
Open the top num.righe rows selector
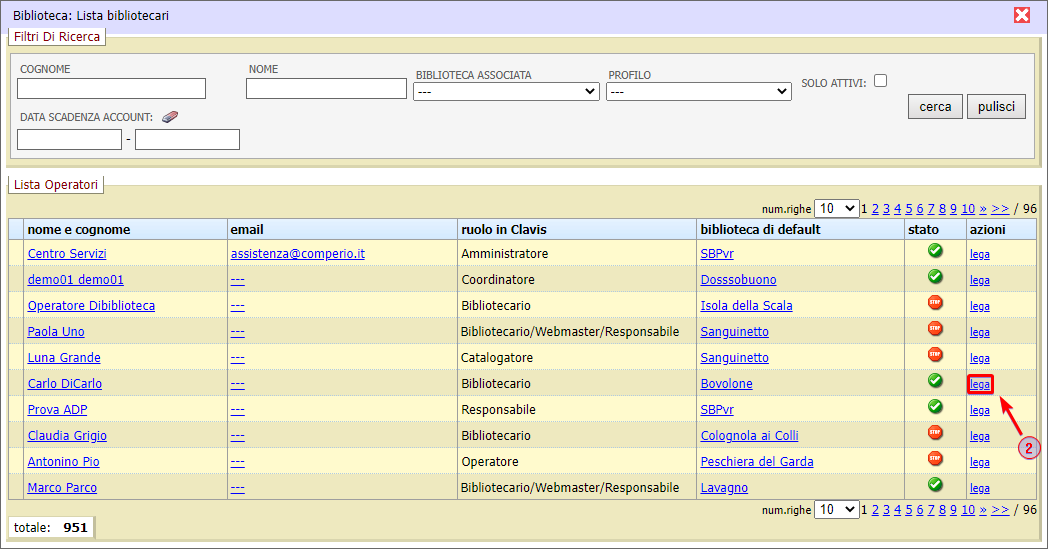click(836, 209)
